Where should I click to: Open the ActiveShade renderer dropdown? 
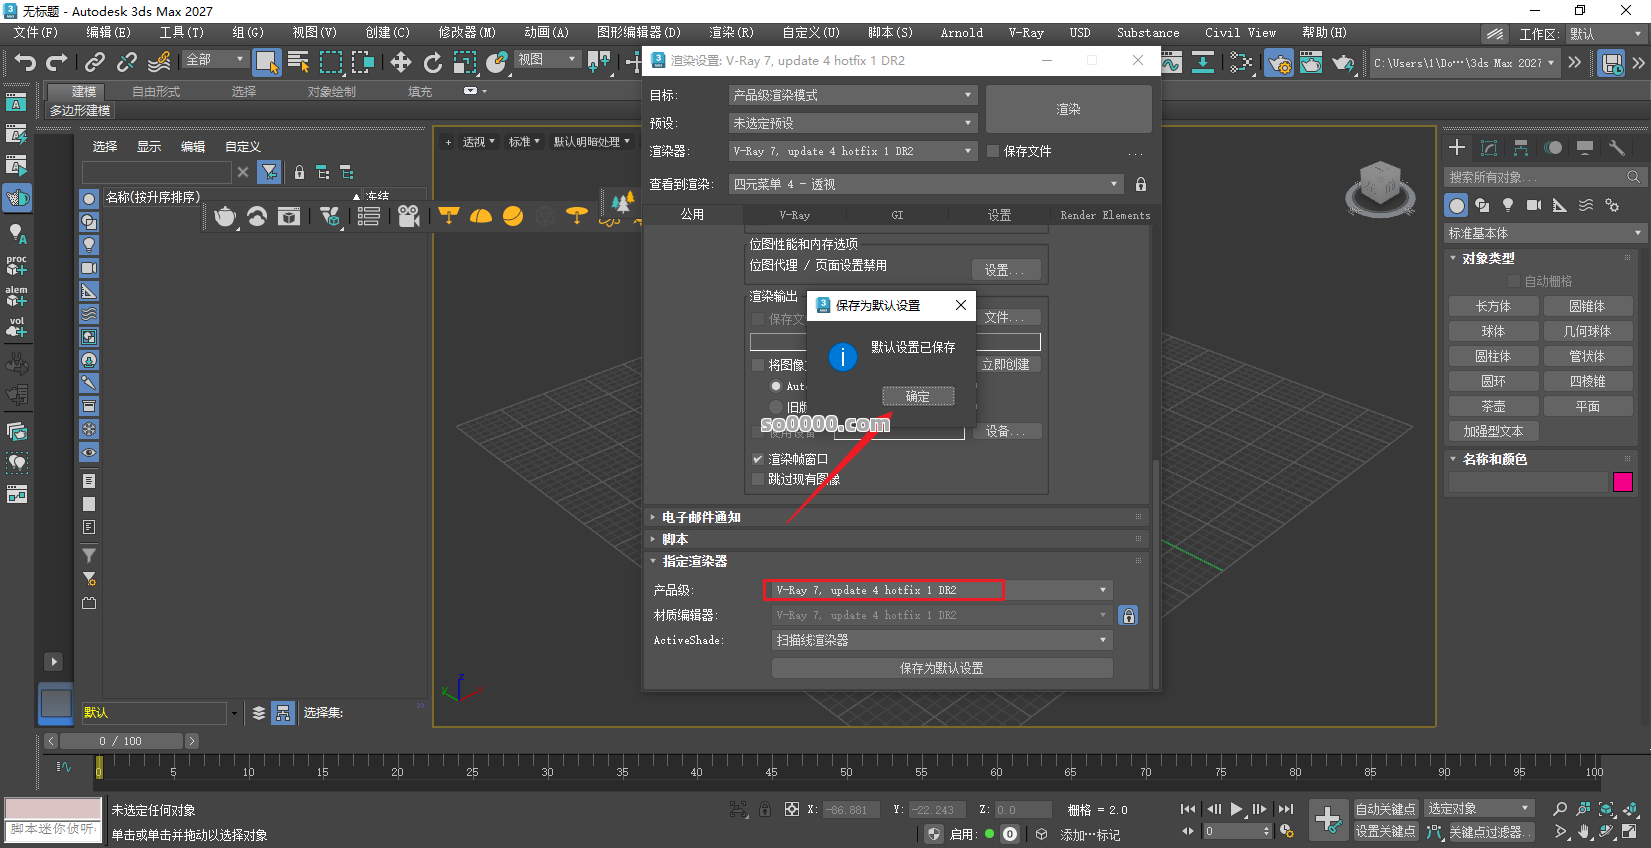point(942,640)
